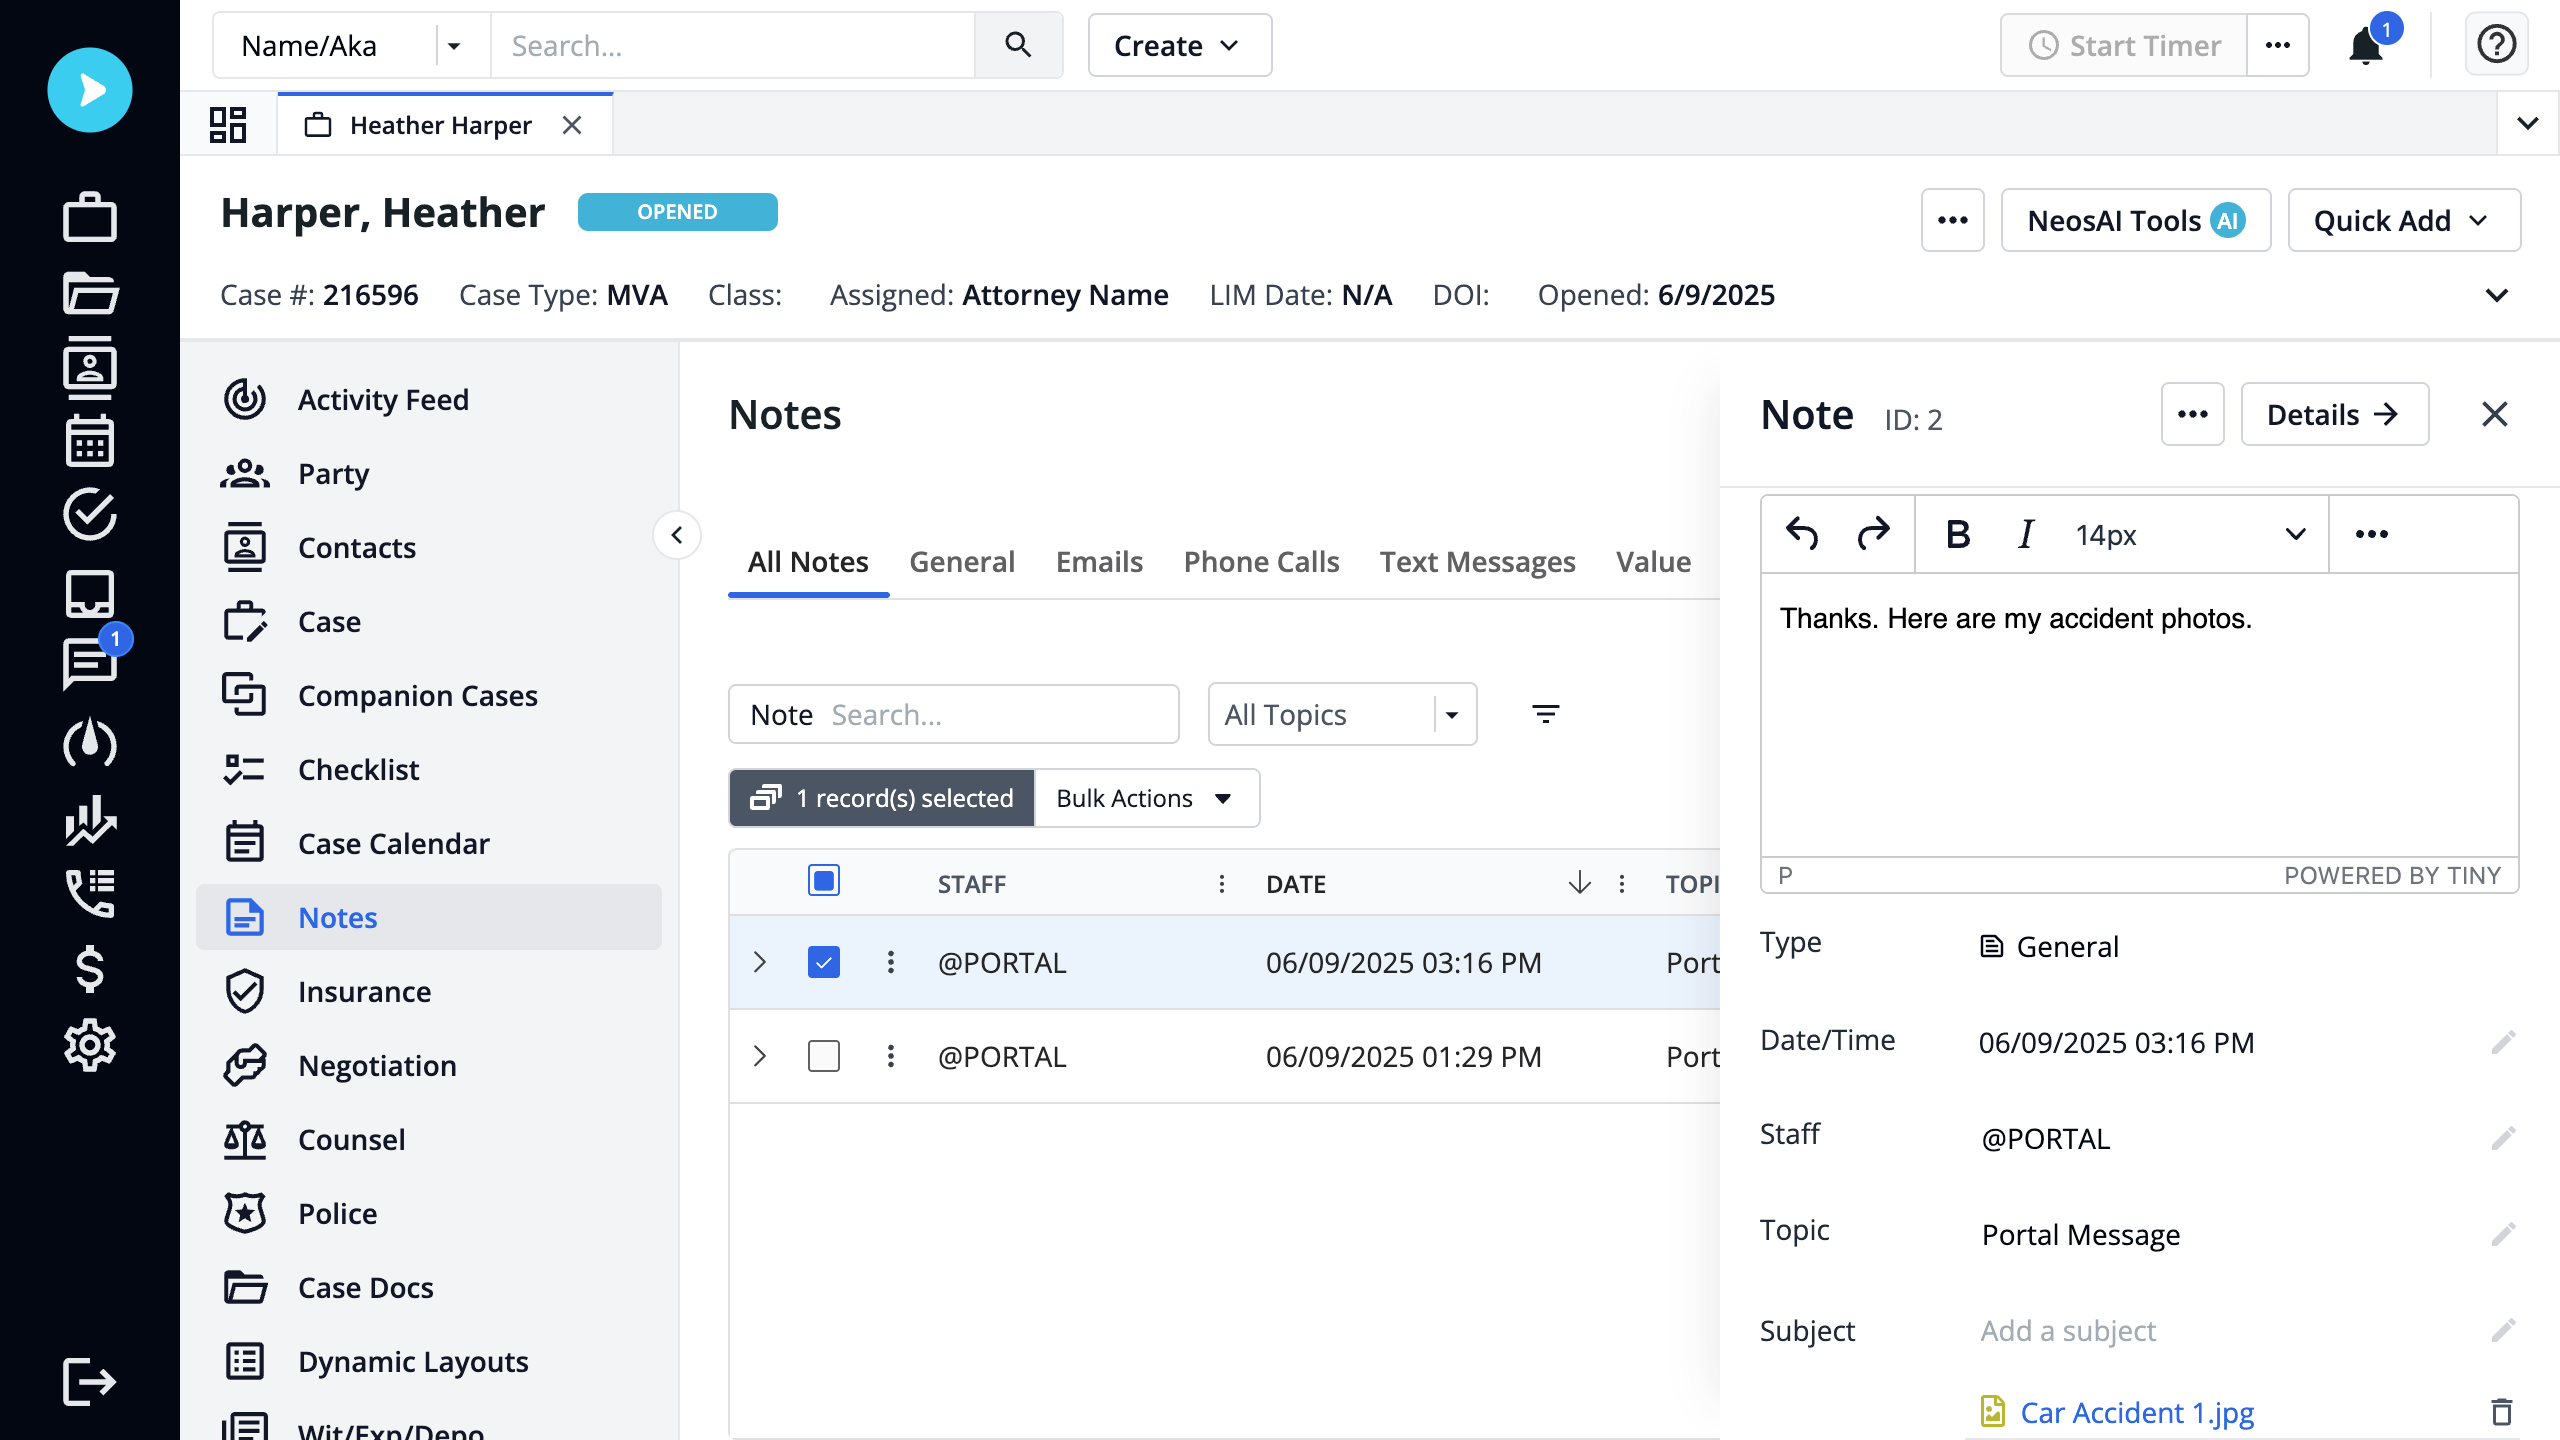
Task: Click the billing dollar icon in left rail
Action: click(90, 969)
